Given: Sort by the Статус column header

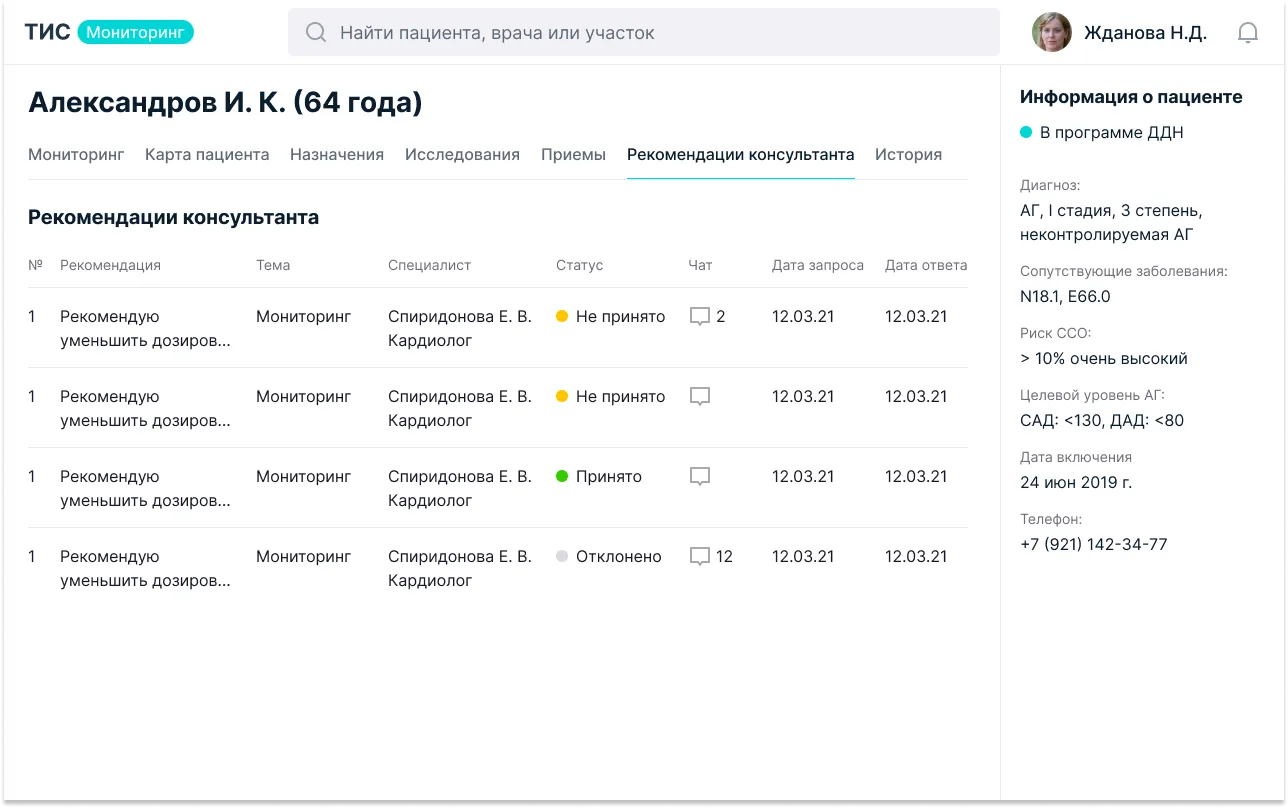Looking at the screenshot, I should [x=580, y=265].
